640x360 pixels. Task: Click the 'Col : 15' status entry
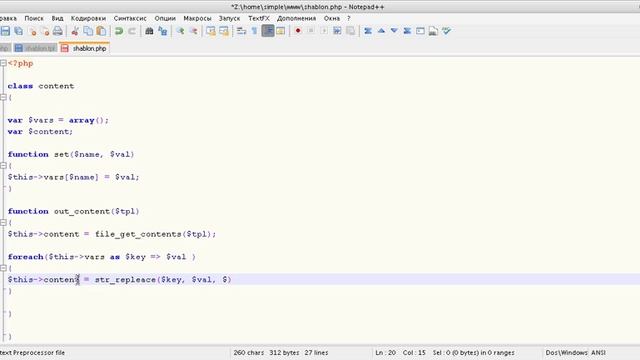click(x=414, y=353)
